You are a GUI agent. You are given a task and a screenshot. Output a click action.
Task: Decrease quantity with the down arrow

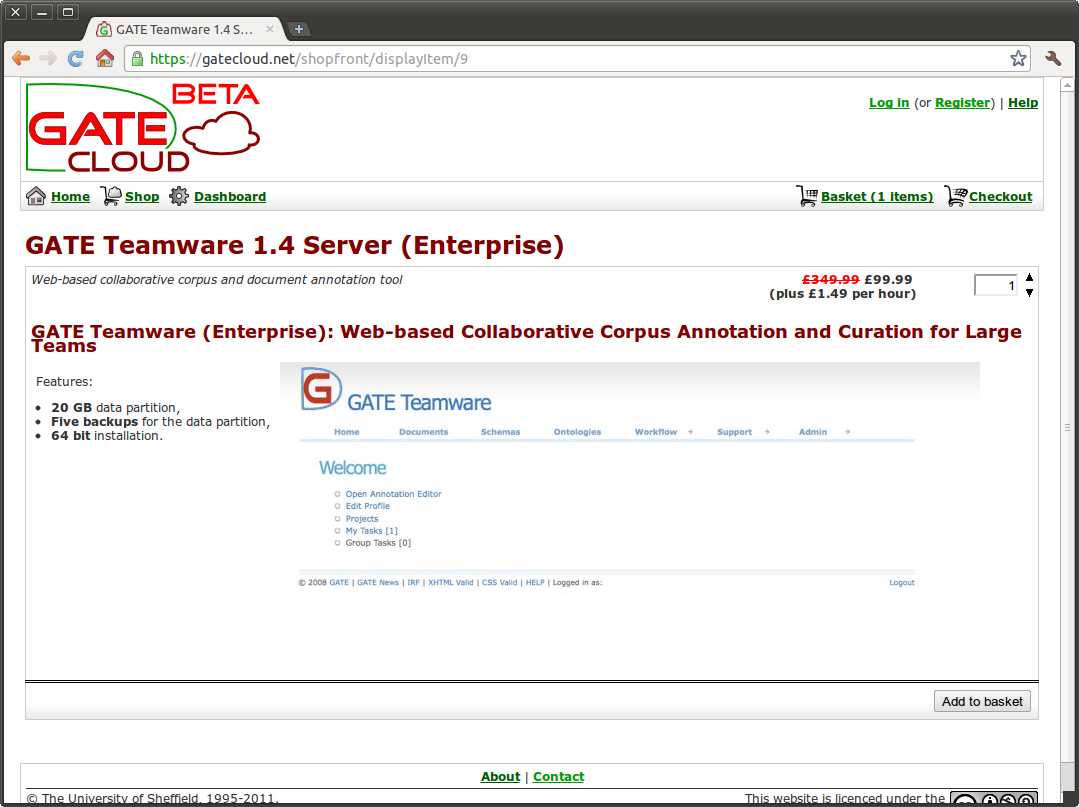pyautogui.click(x=1029, y=292)
